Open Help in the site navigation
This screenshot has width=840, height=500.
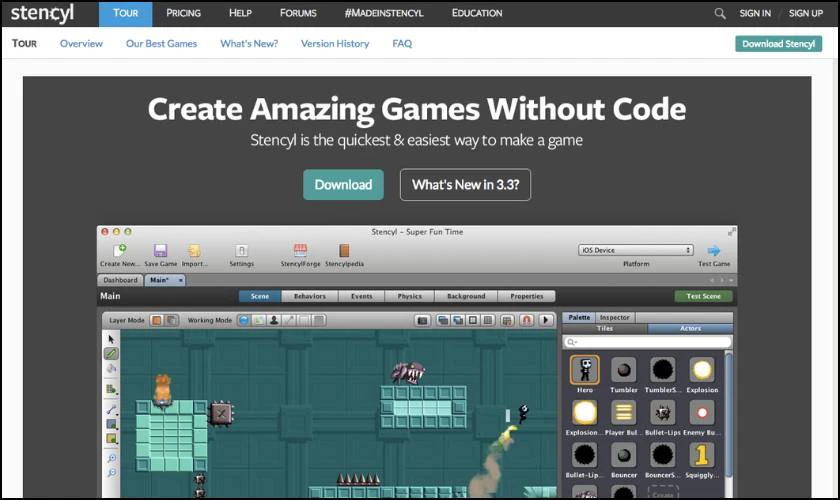(240, 13)
